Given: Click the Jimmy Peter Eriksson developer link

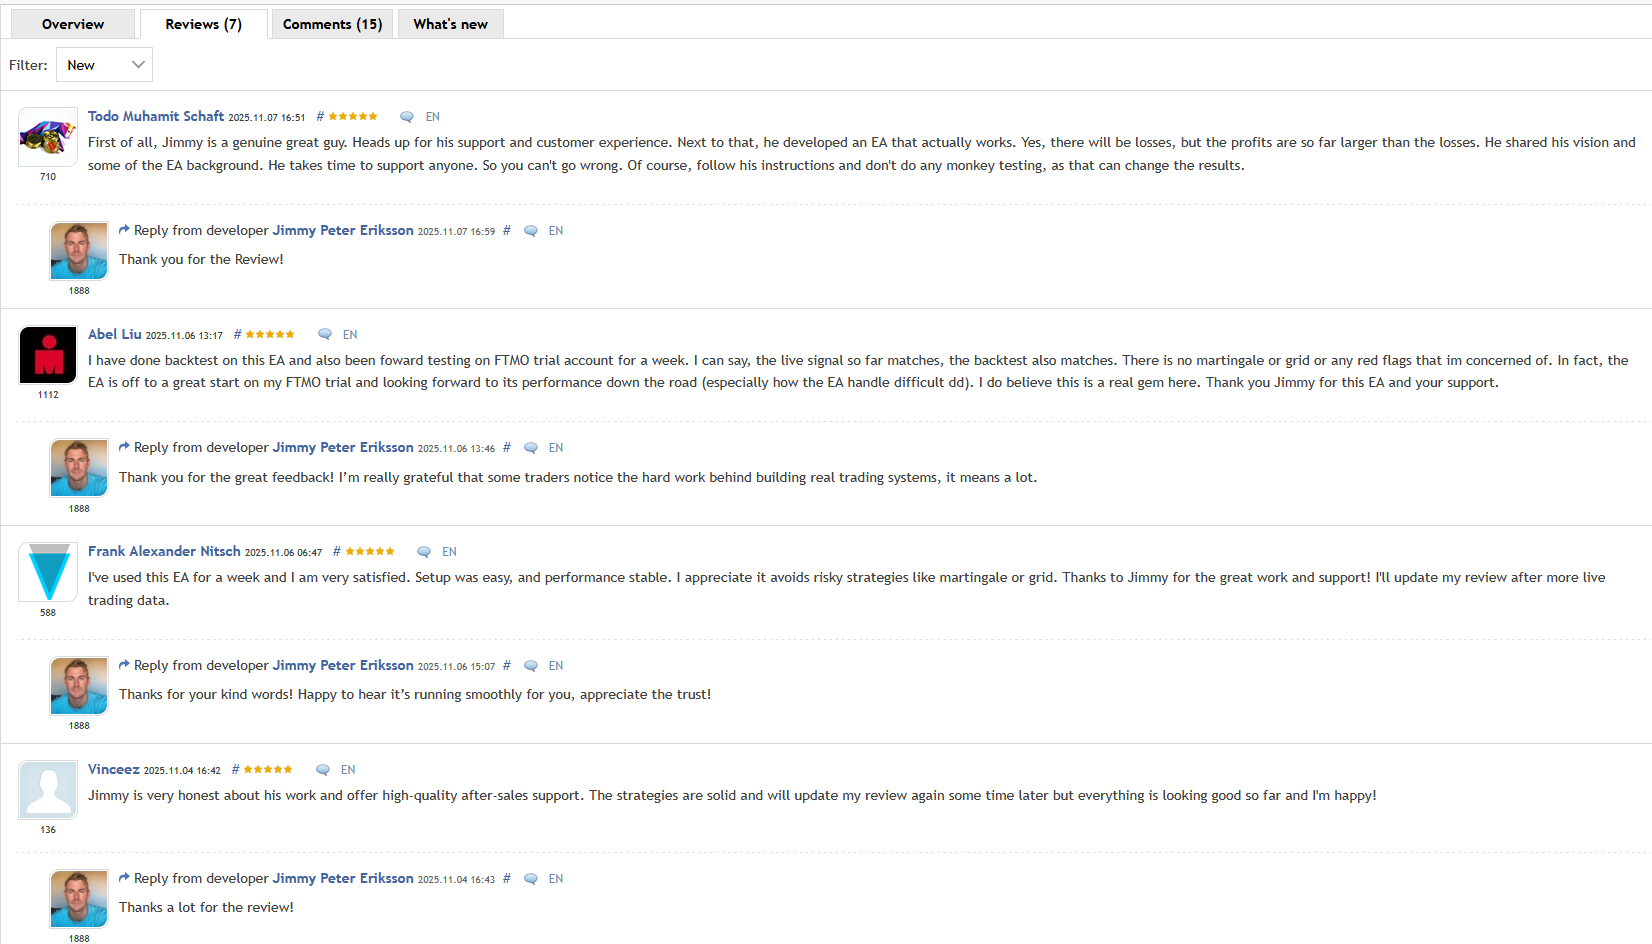Looking at the screenshot, I should (x=343, y=230).
